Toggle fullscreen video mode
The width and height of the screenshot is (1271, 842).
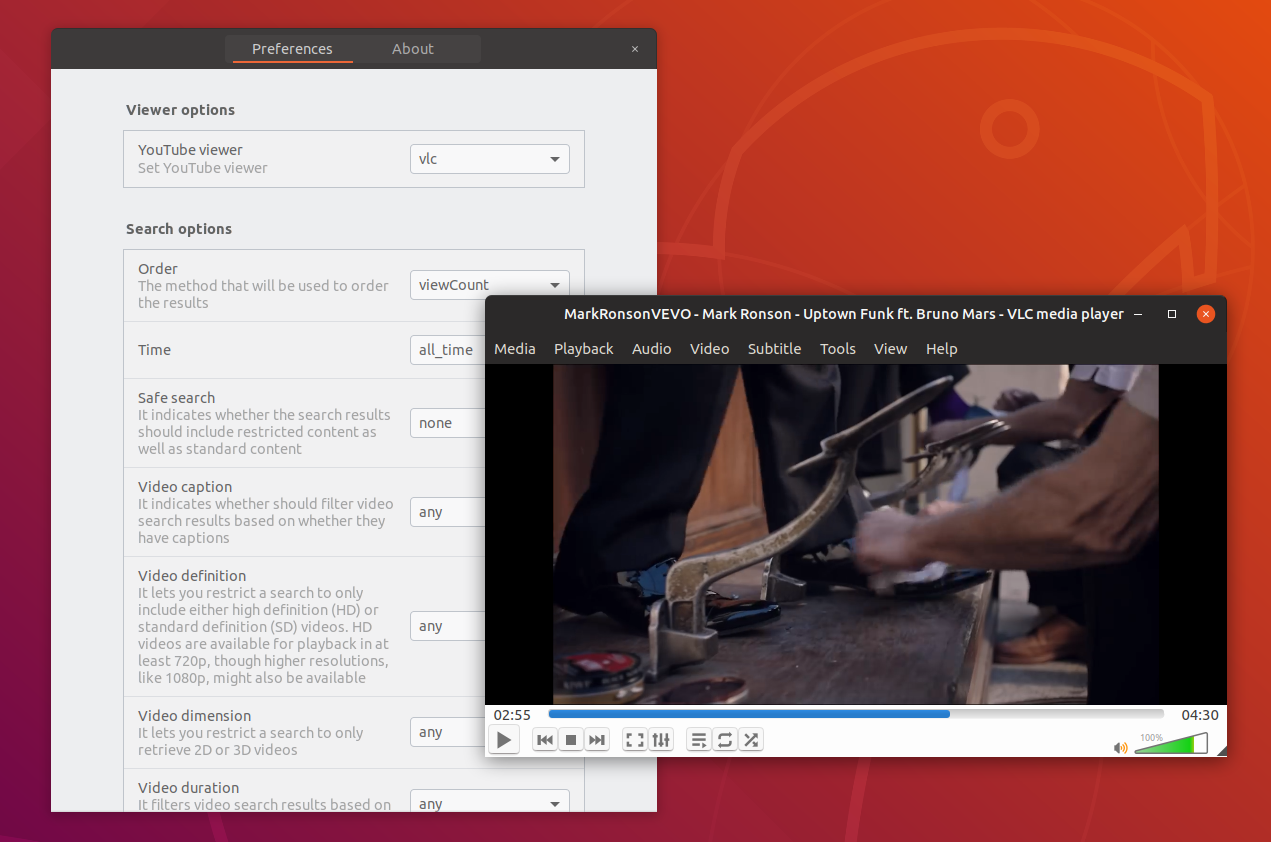pos(634,740)
